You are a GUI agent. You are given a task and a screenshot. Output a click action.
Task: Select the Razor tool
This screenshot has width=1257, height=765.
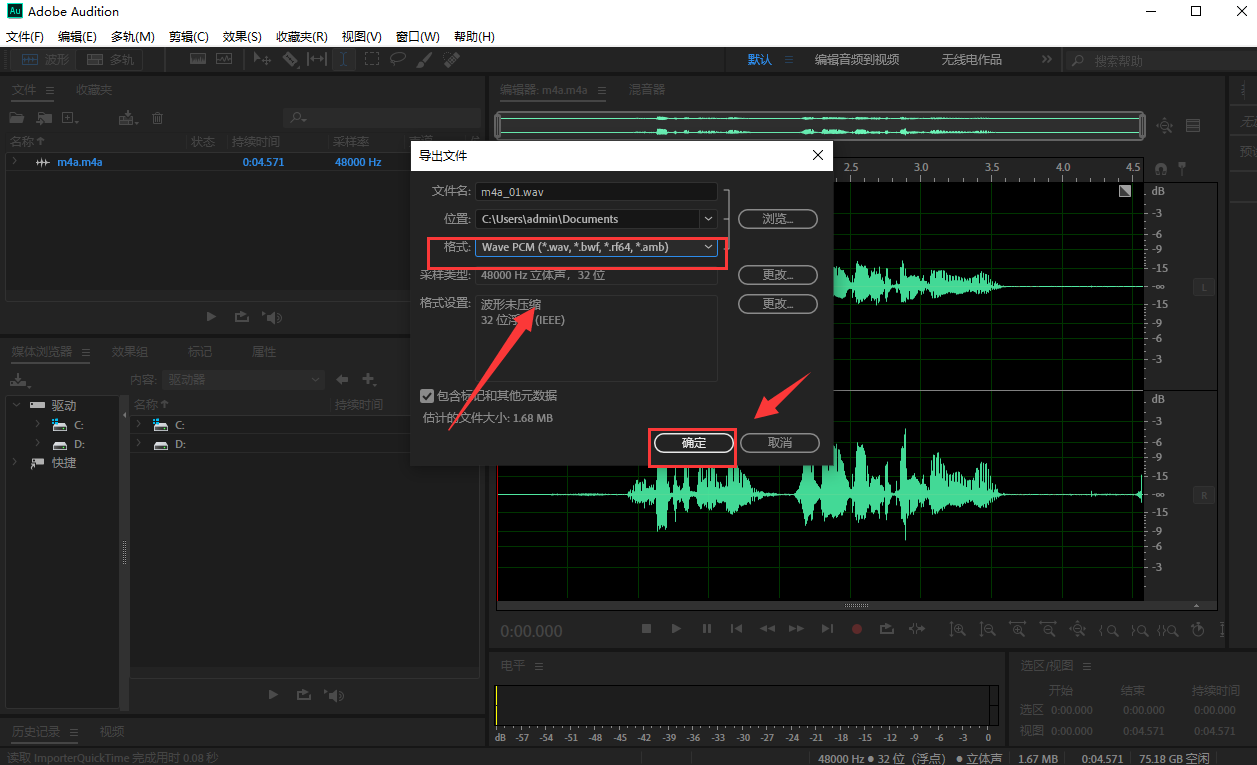coord(290,60)
